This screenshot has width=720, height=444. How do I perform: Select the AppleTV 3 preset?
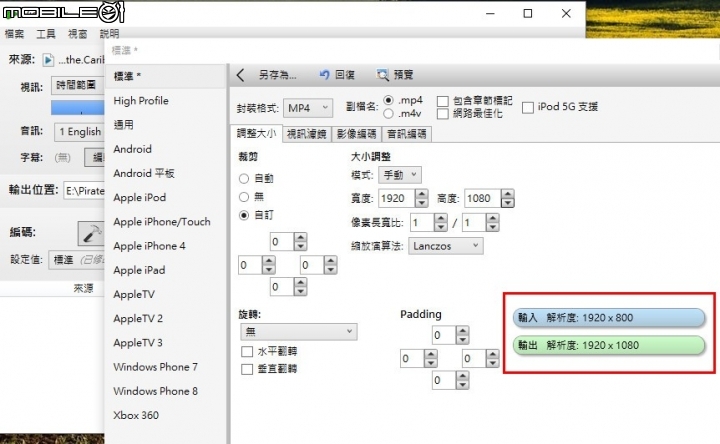click(165, 343)
